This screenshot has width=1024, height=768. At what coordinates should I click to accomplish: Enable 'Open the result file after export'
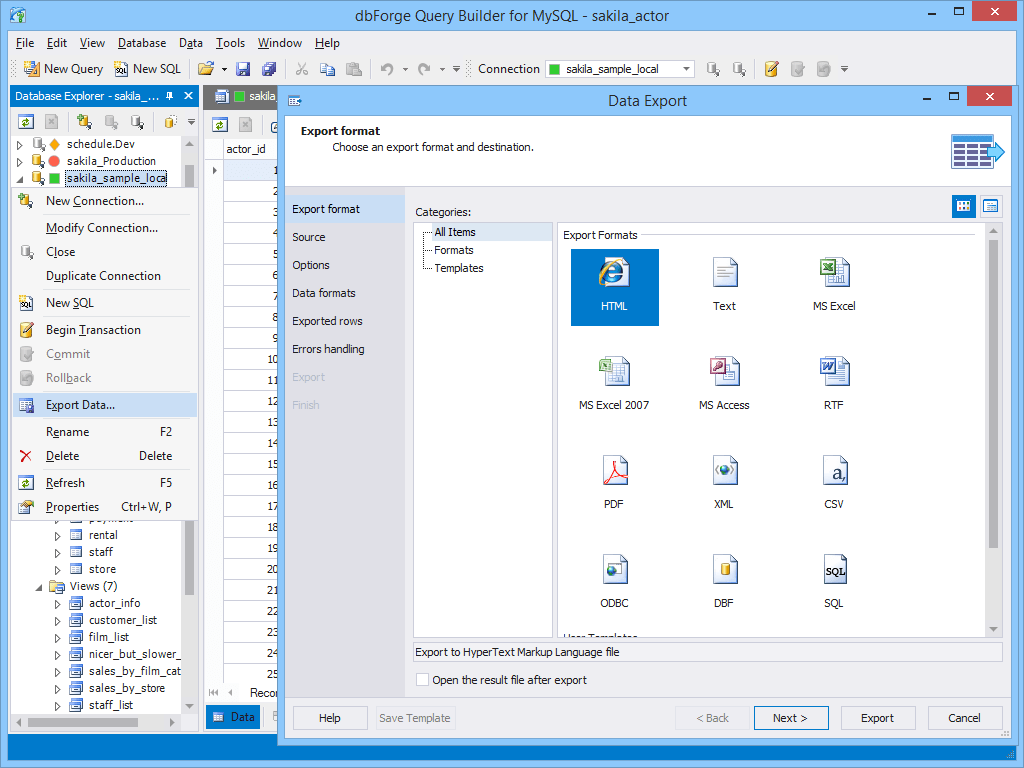422,678
